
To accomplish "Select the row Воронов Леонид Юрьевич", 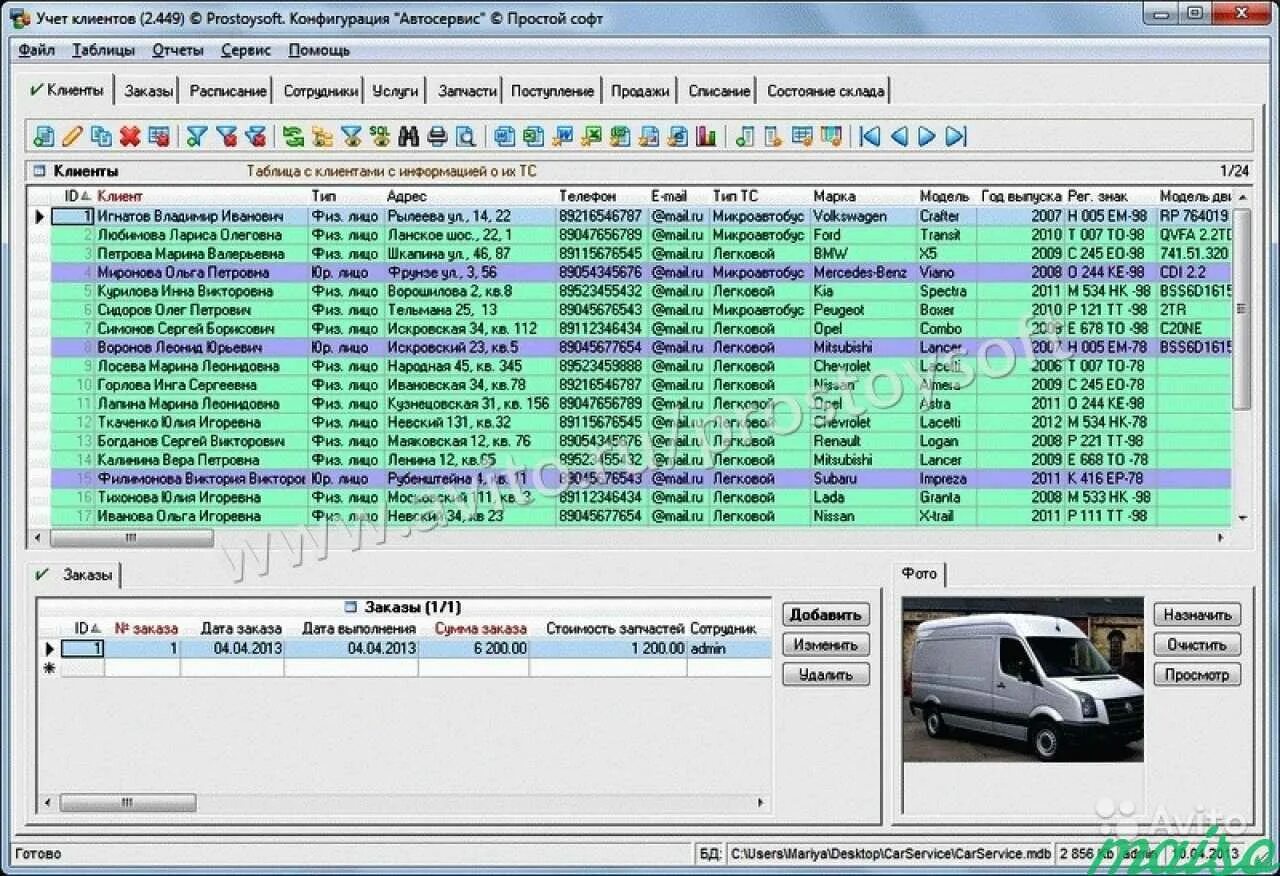I will point(632,347).
